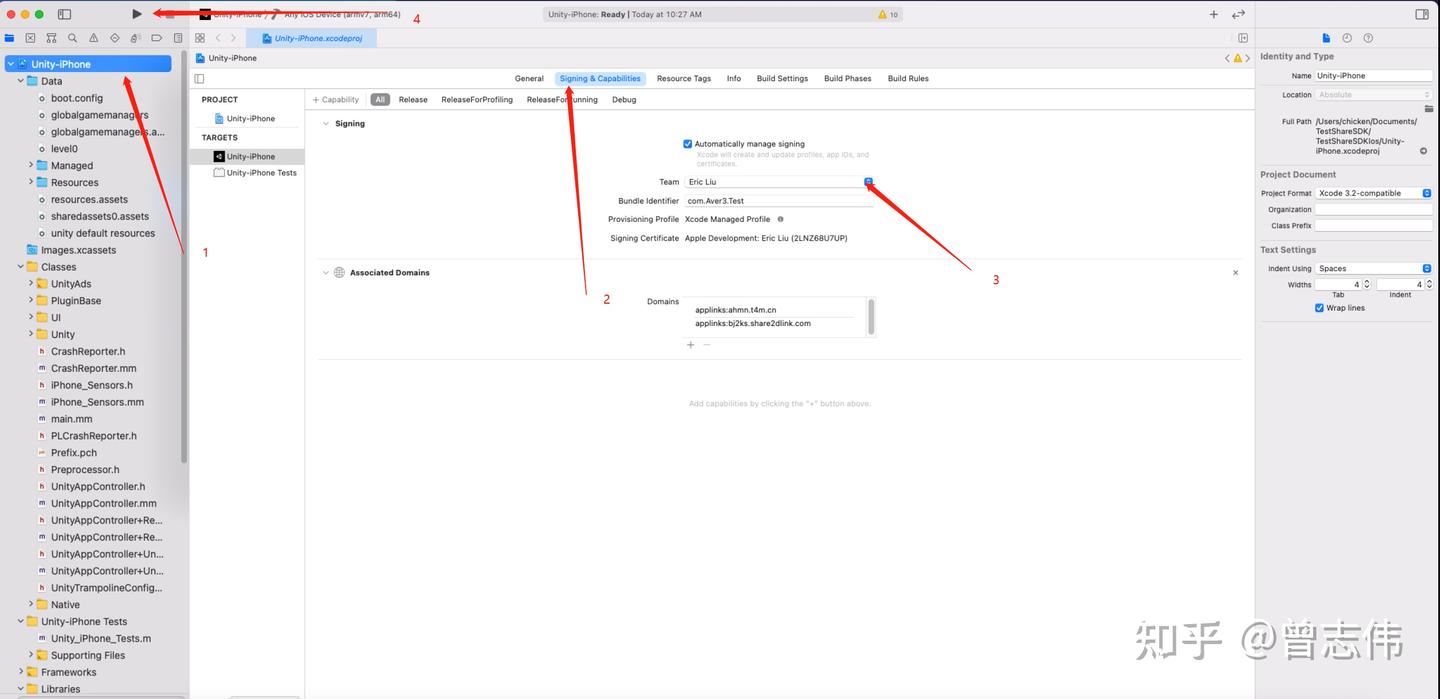Image resolution: width=1440 pixels, height=699 pixels.
Task: Open the Issue navigator in the navigator bar
Action: (93, 37)
